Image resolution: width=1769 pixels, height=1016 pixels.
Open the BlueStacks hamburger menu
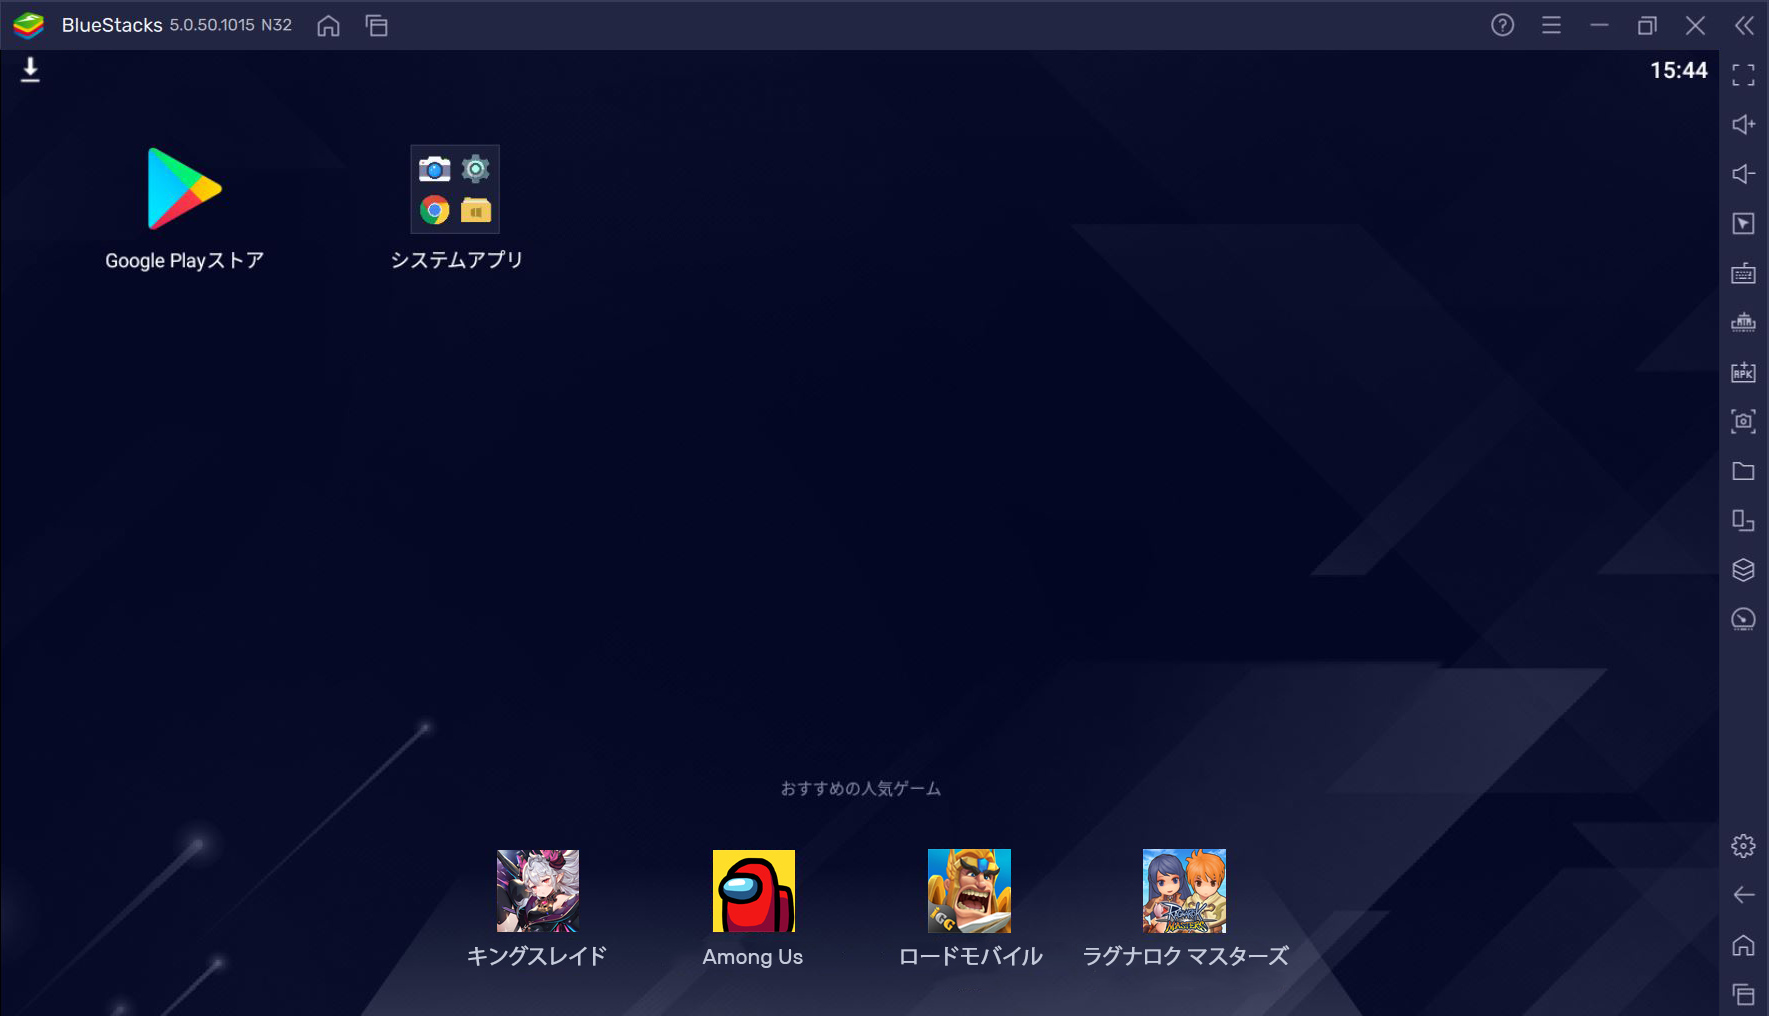tap(1551, 25)
